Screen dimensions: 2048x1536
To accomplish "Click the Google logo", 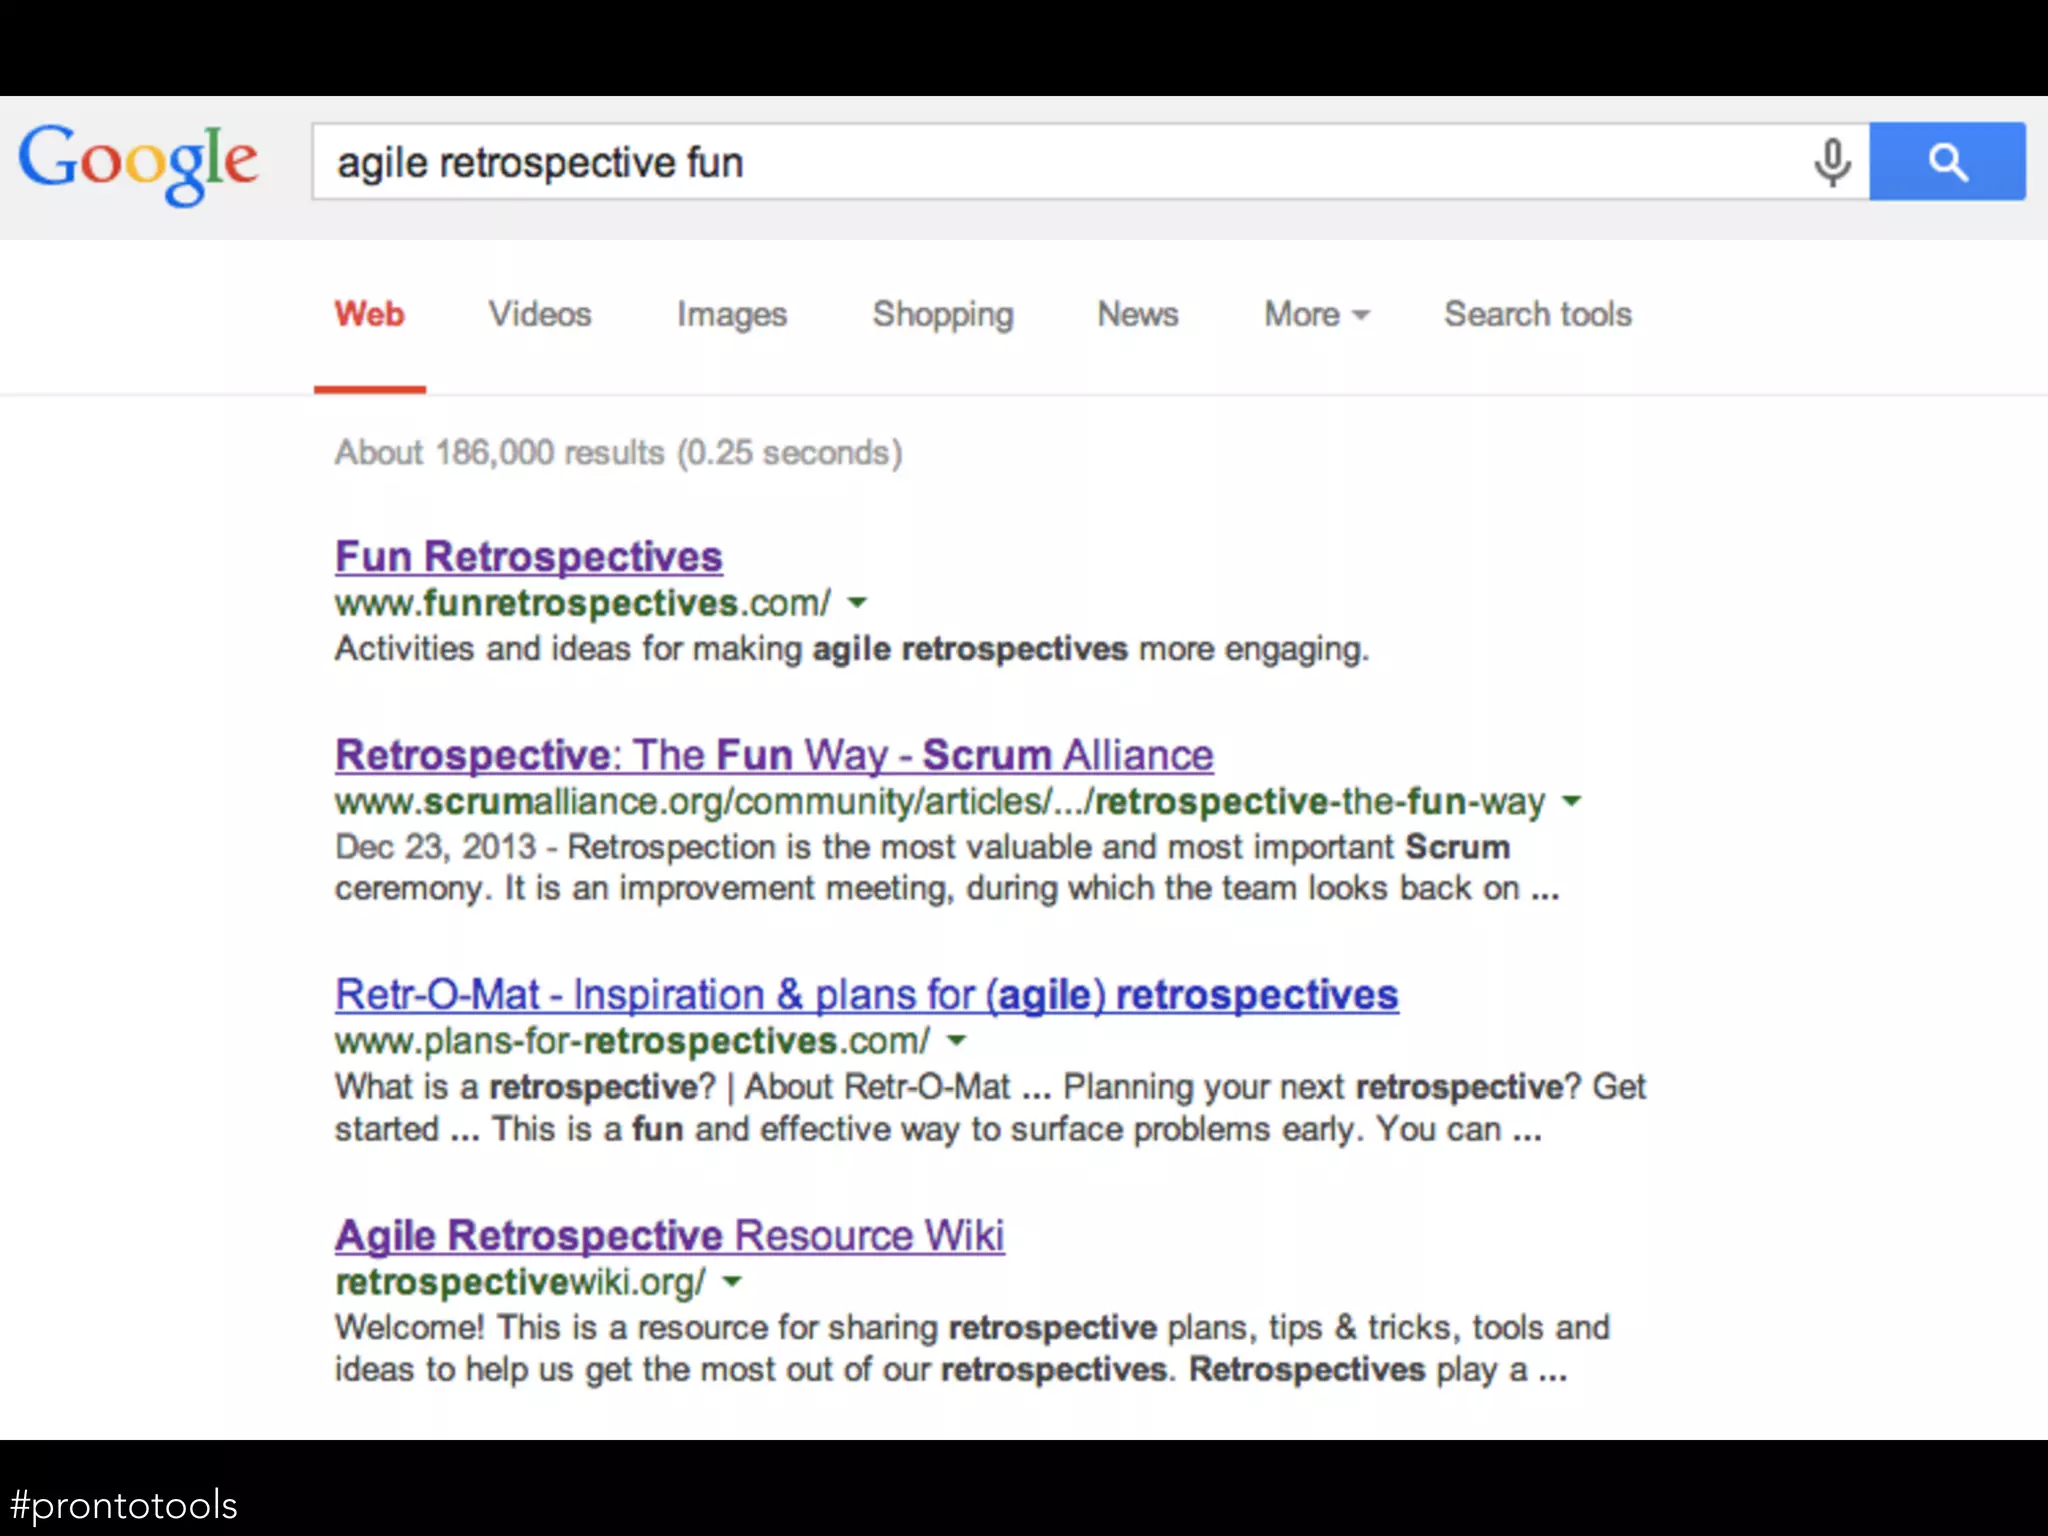I will [138, 162].
